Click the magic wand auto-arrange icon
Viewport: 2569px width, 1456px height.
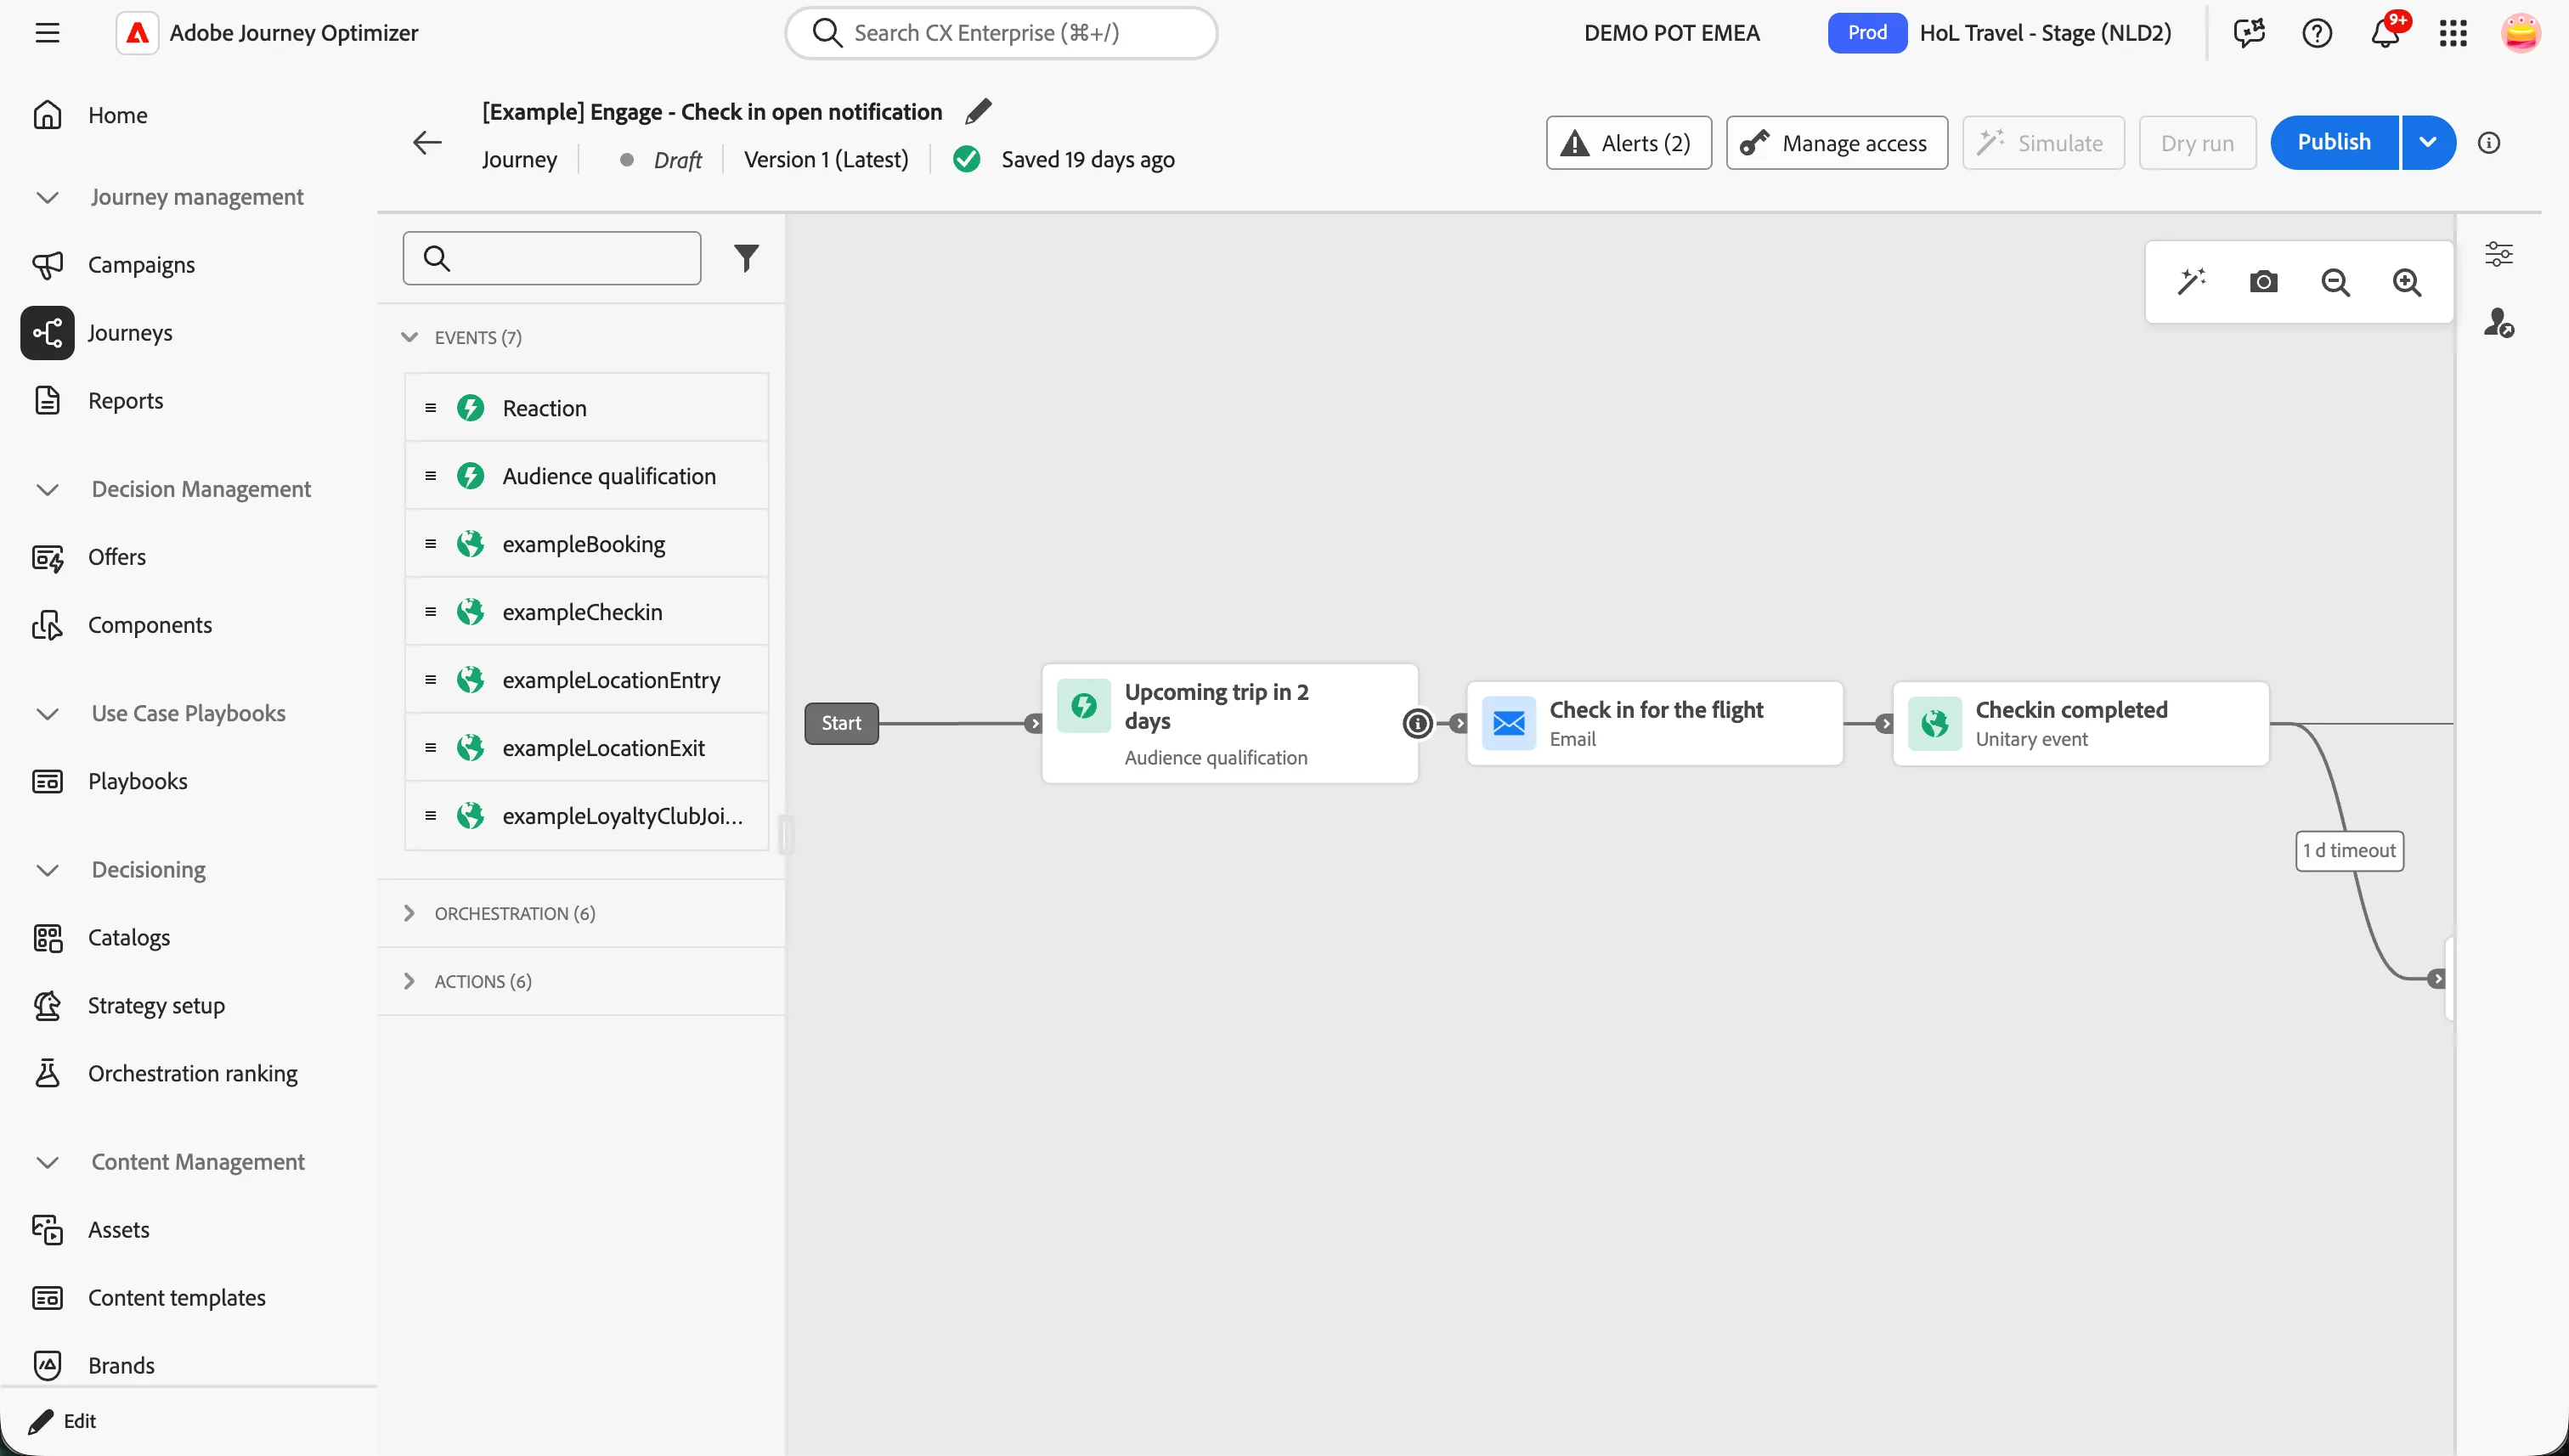(x=2192, y=282)
